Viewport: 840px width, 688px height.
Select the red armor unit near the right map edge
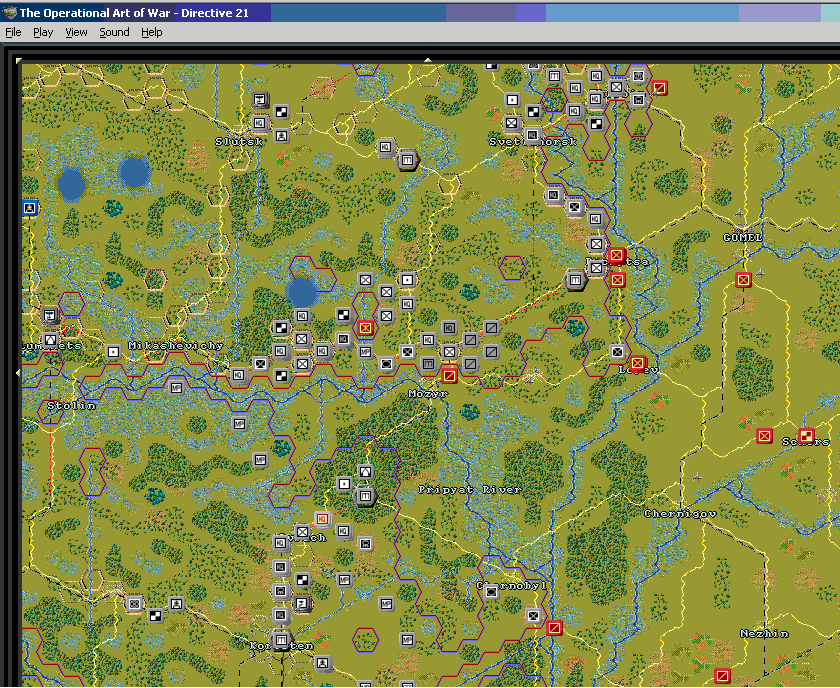(806, 436)
